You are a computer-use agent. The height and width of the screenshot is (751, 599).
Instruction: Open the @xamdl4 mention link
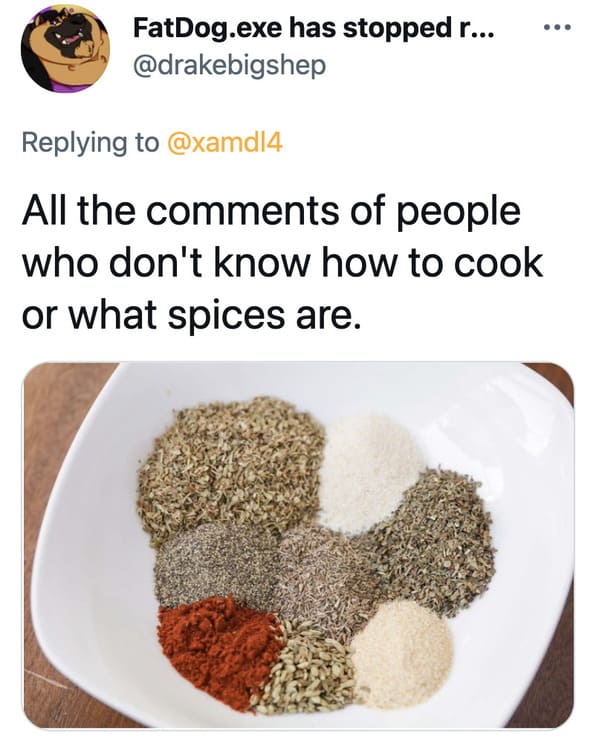click(225, 142)
